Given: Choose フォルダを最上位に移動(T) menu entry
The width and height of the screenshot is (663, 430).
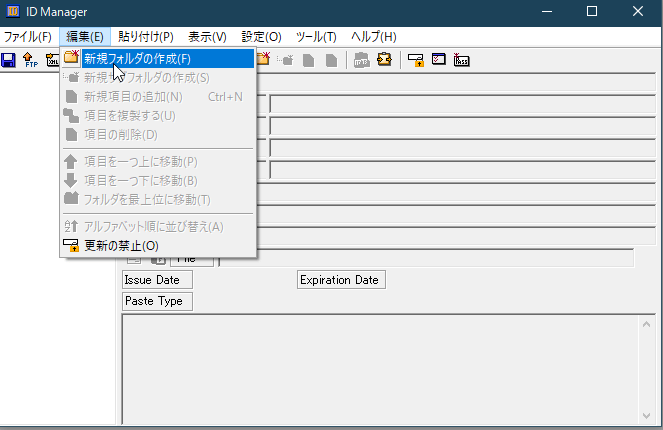Looking at the screenshot, I should [158, 200].
